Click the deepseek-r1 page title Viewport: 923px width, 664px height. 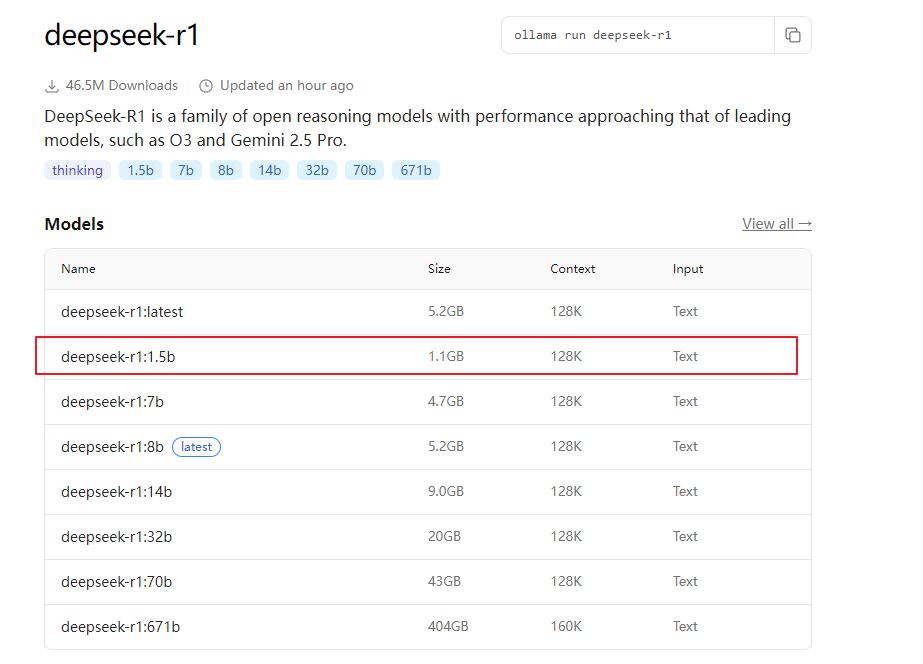[x=122, y=35]
